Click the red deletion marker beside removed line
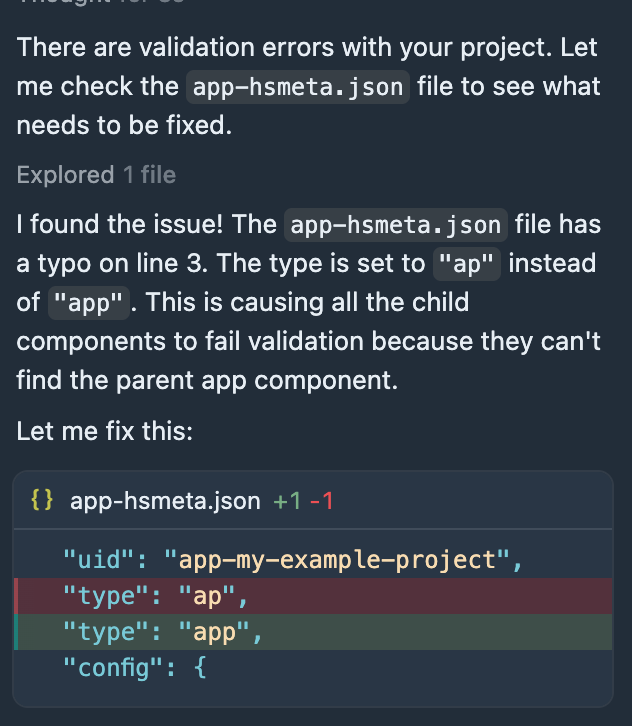Screen dimensions: 632x726 click(16, 596)
